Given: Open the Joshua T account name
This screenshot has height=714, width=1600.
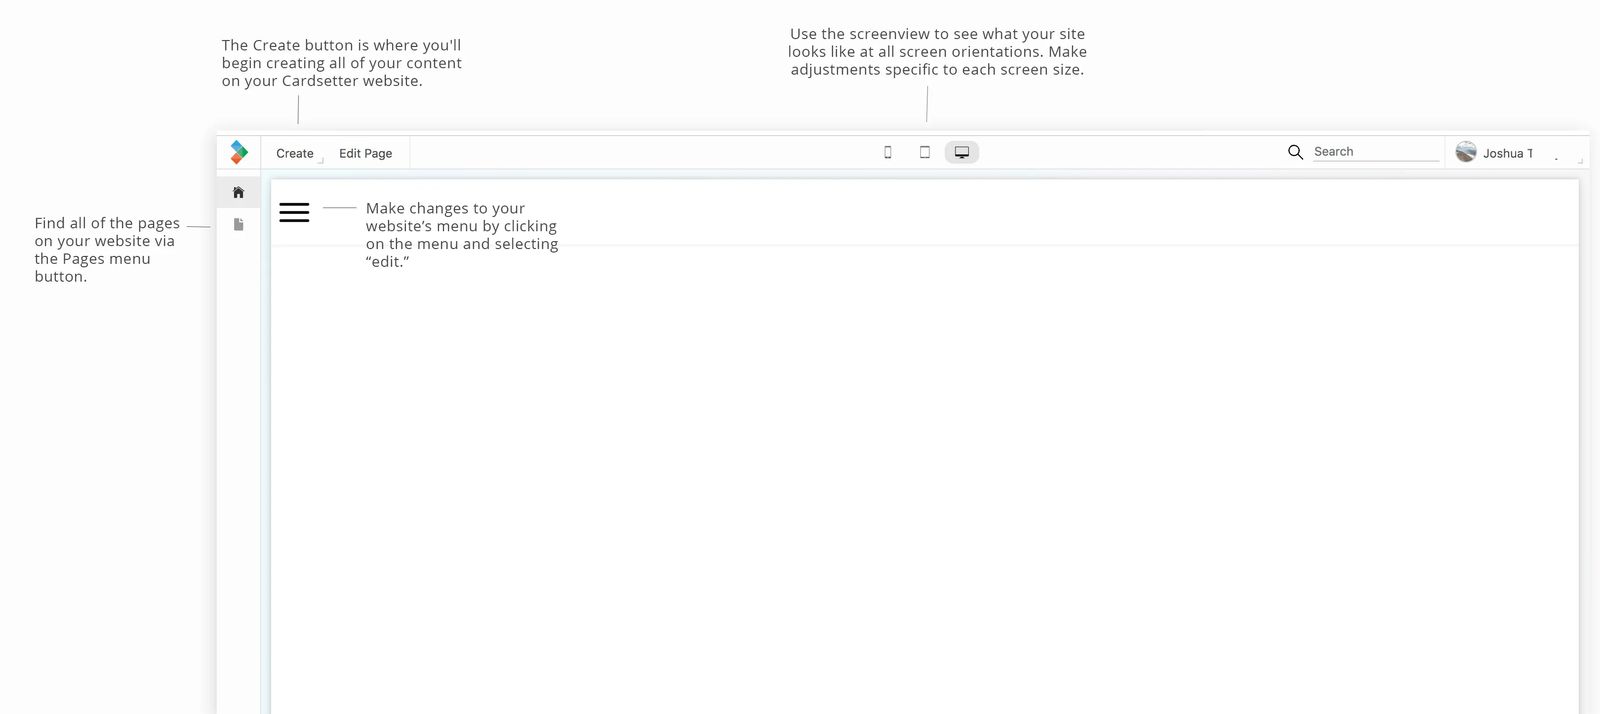Looking at the screenshot, I should 1507,153.
